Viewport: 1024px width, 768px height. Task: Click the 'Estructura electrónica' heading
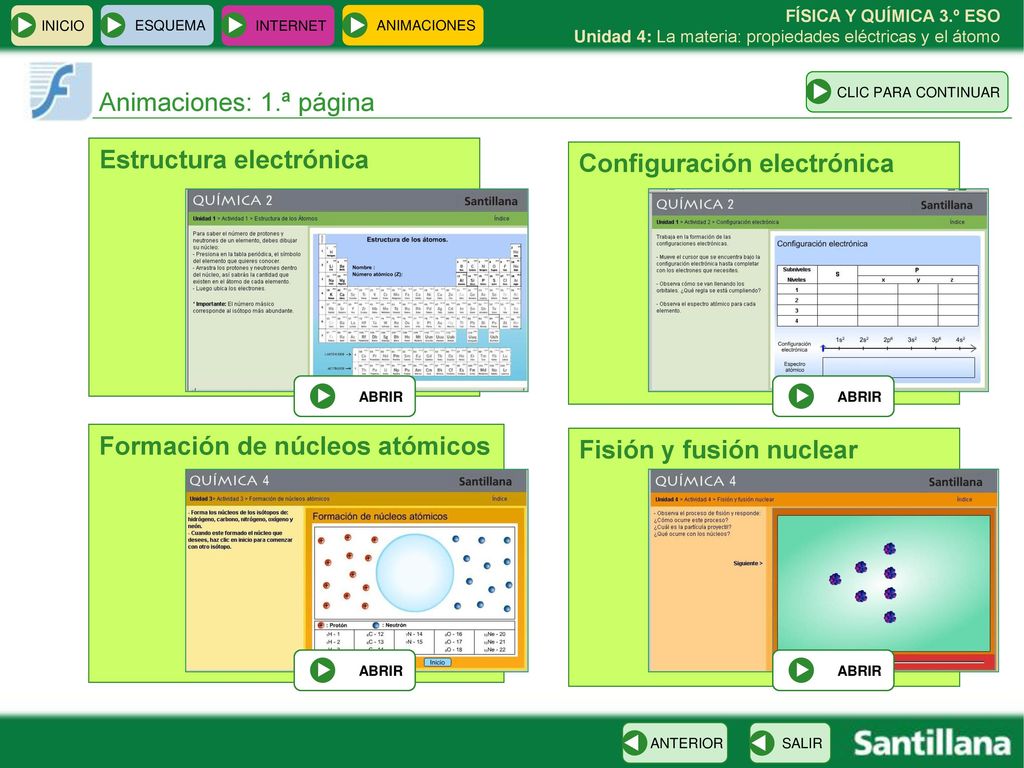click(x=234, y=160)
